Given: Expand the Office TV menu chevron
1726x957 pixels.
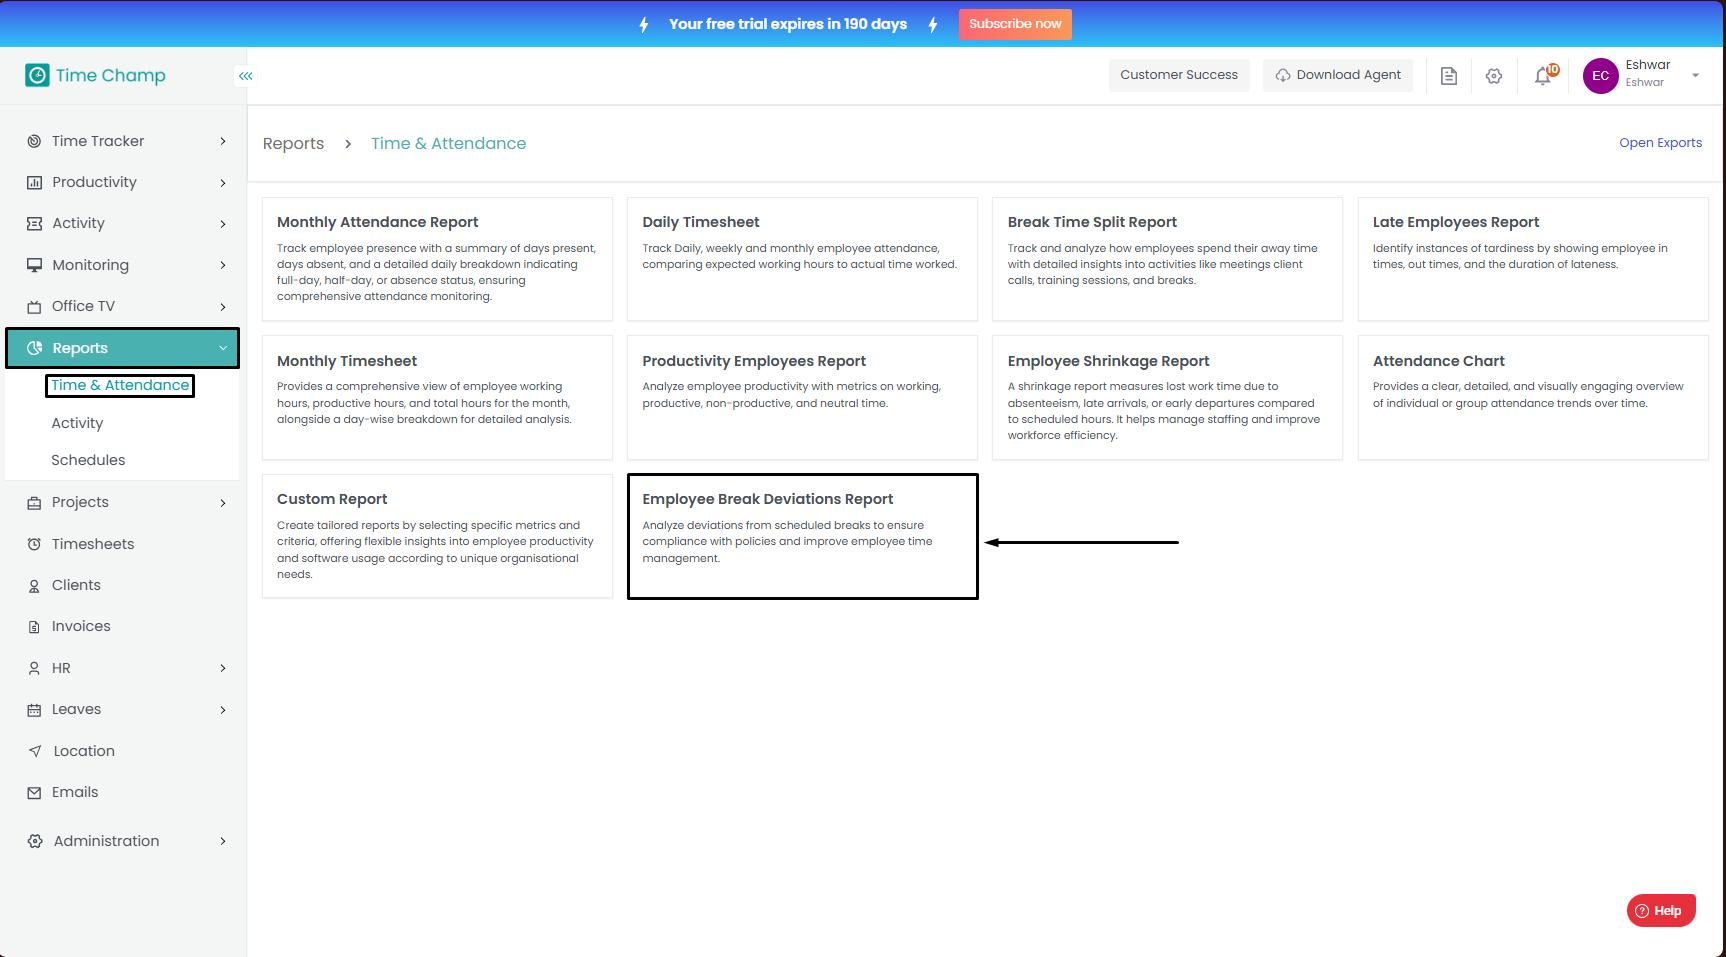Looking at the screenshot, I should click(x=223, y=307).
